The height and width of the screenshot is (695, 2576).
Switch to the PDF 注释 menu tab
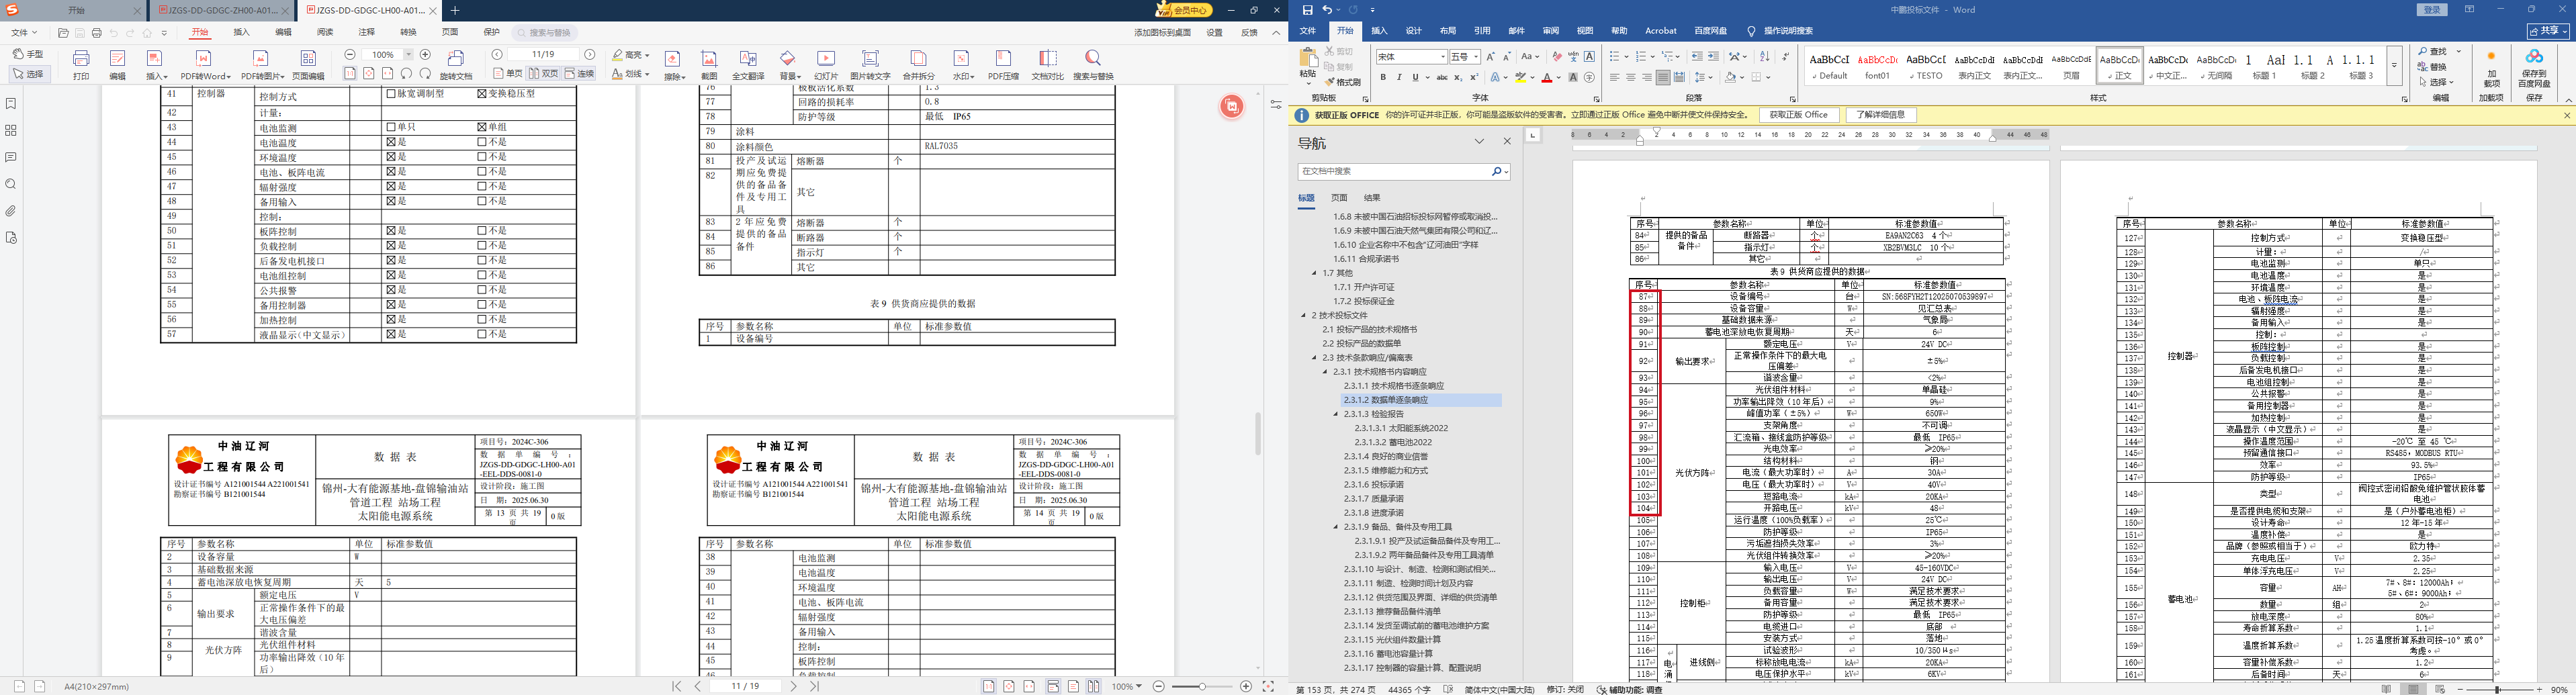click(x=367, y=32)
